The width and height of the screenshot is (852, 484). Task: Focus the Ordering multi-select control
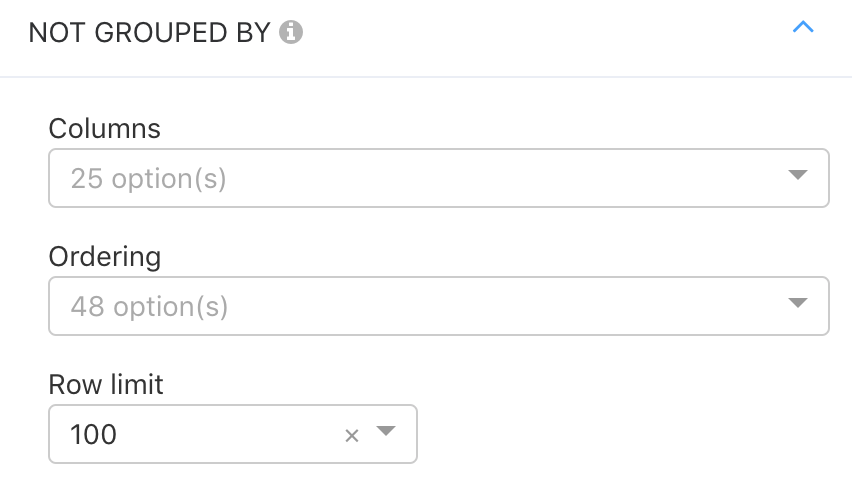pos(438,306)
